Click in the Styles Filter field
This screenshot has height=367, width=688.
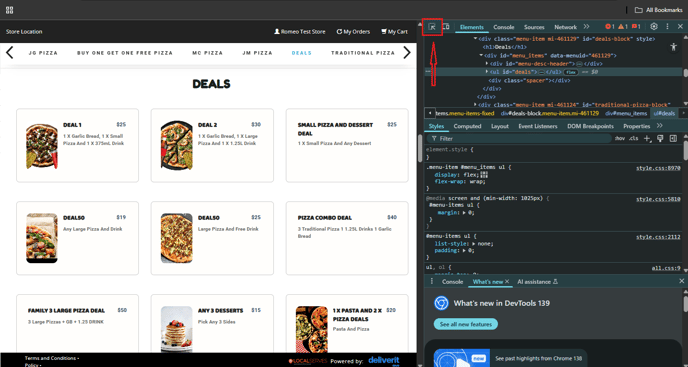pyautogui.click(x=519, y=139)
